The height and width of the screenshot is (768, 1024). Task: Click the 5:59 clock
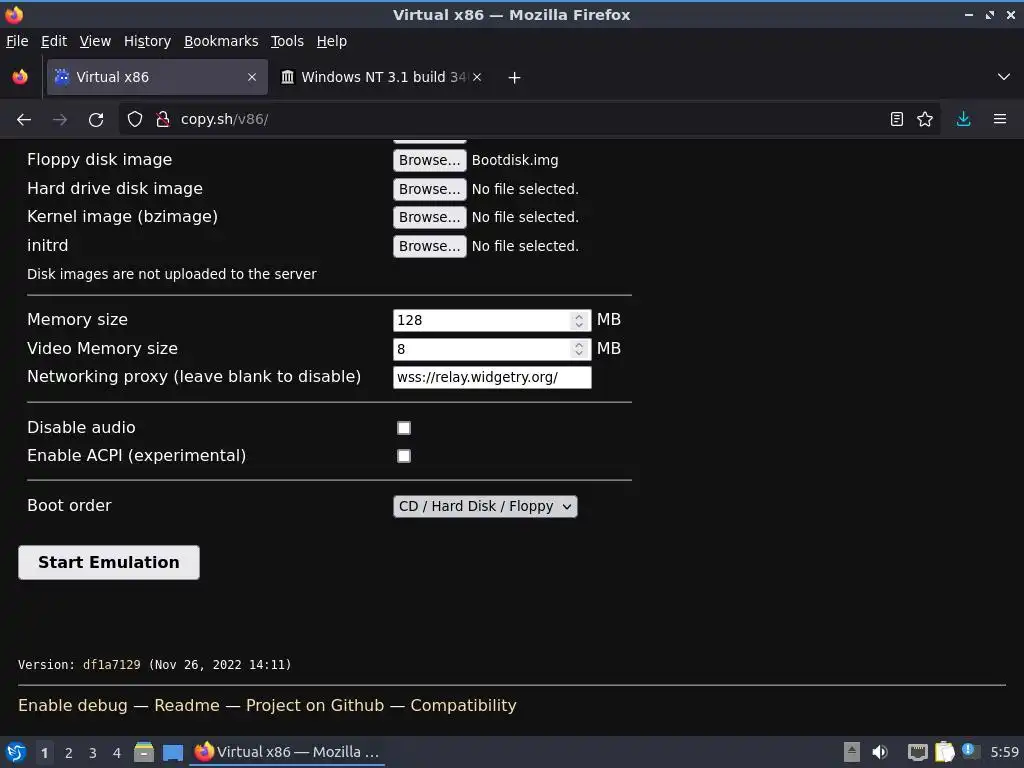(x=1004, y=752)
